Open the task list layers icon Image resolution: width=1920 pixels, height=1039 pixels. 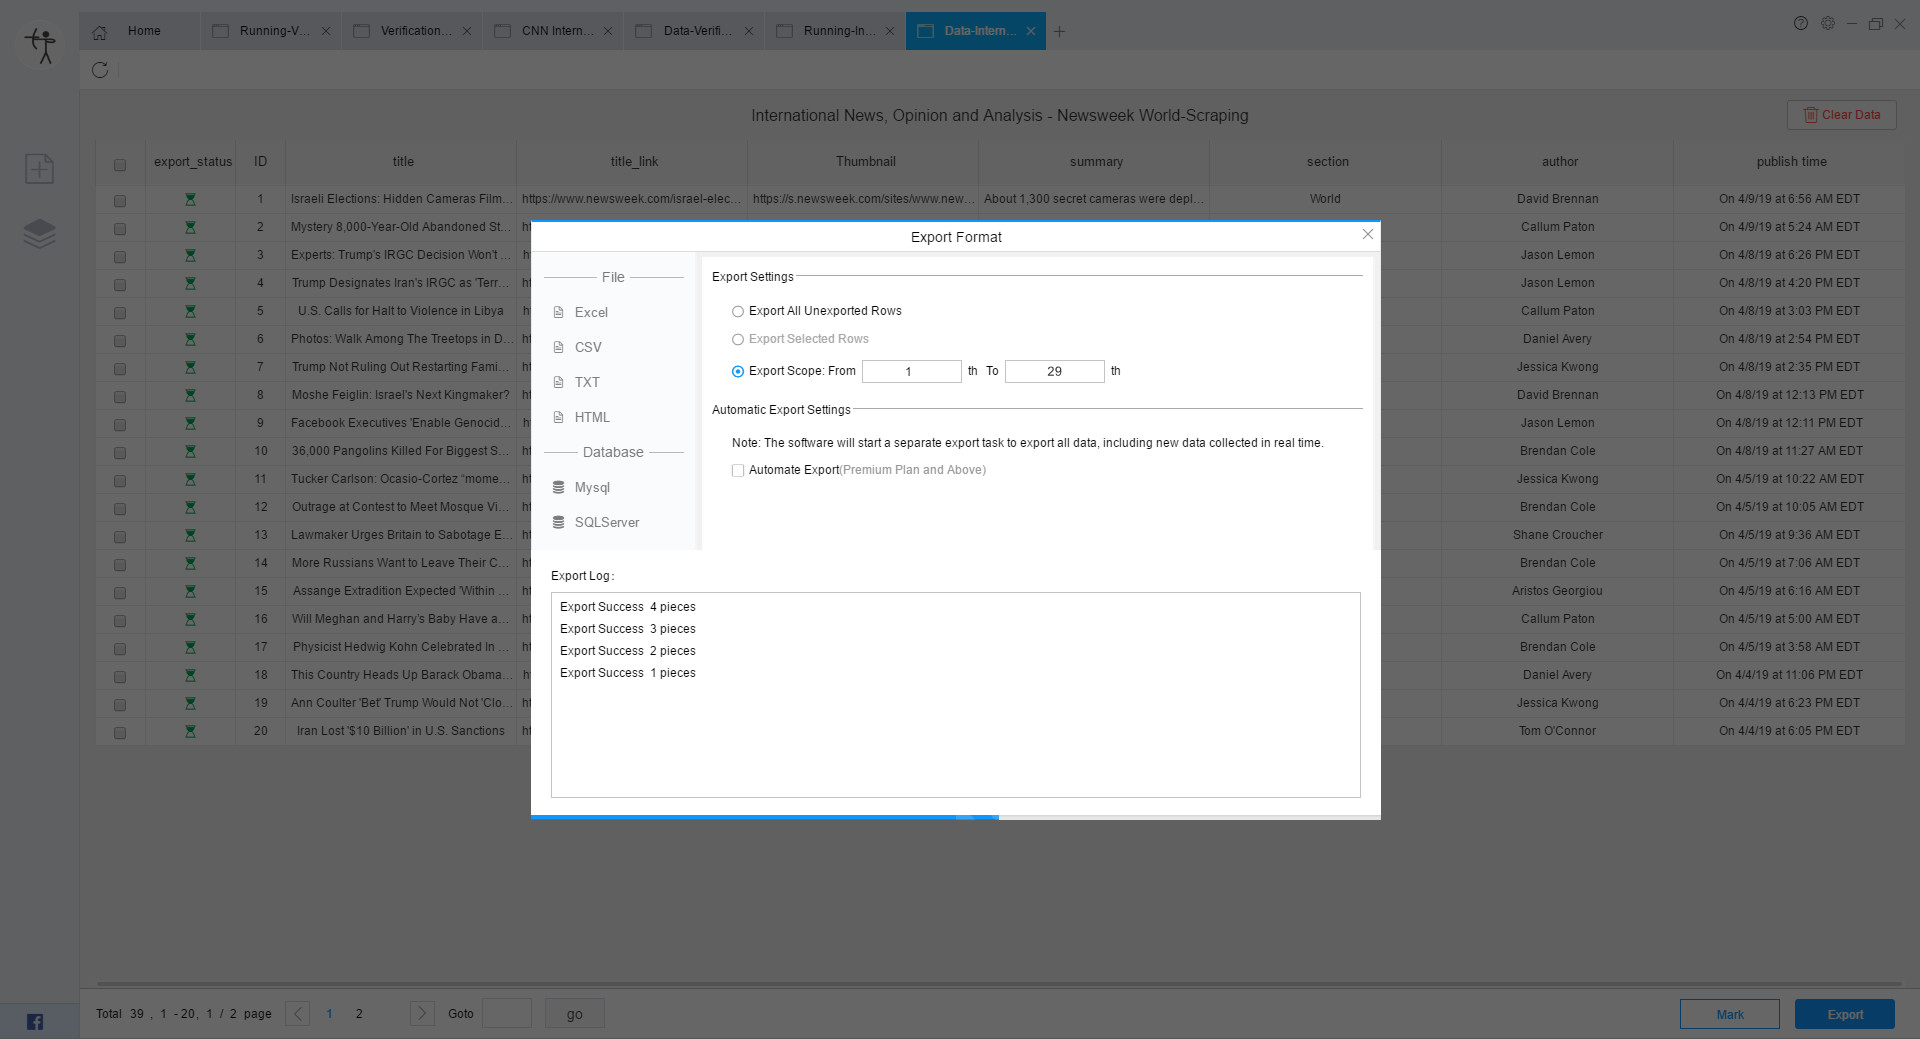point(40,233)
